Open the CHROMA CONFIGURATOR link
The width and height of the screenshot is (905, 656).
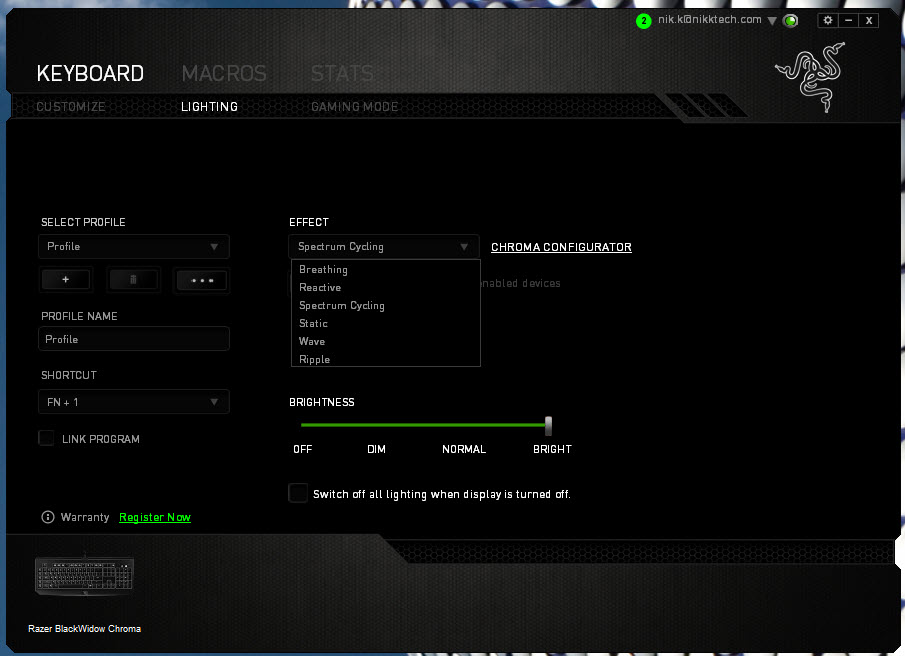[x=561, y=247]
